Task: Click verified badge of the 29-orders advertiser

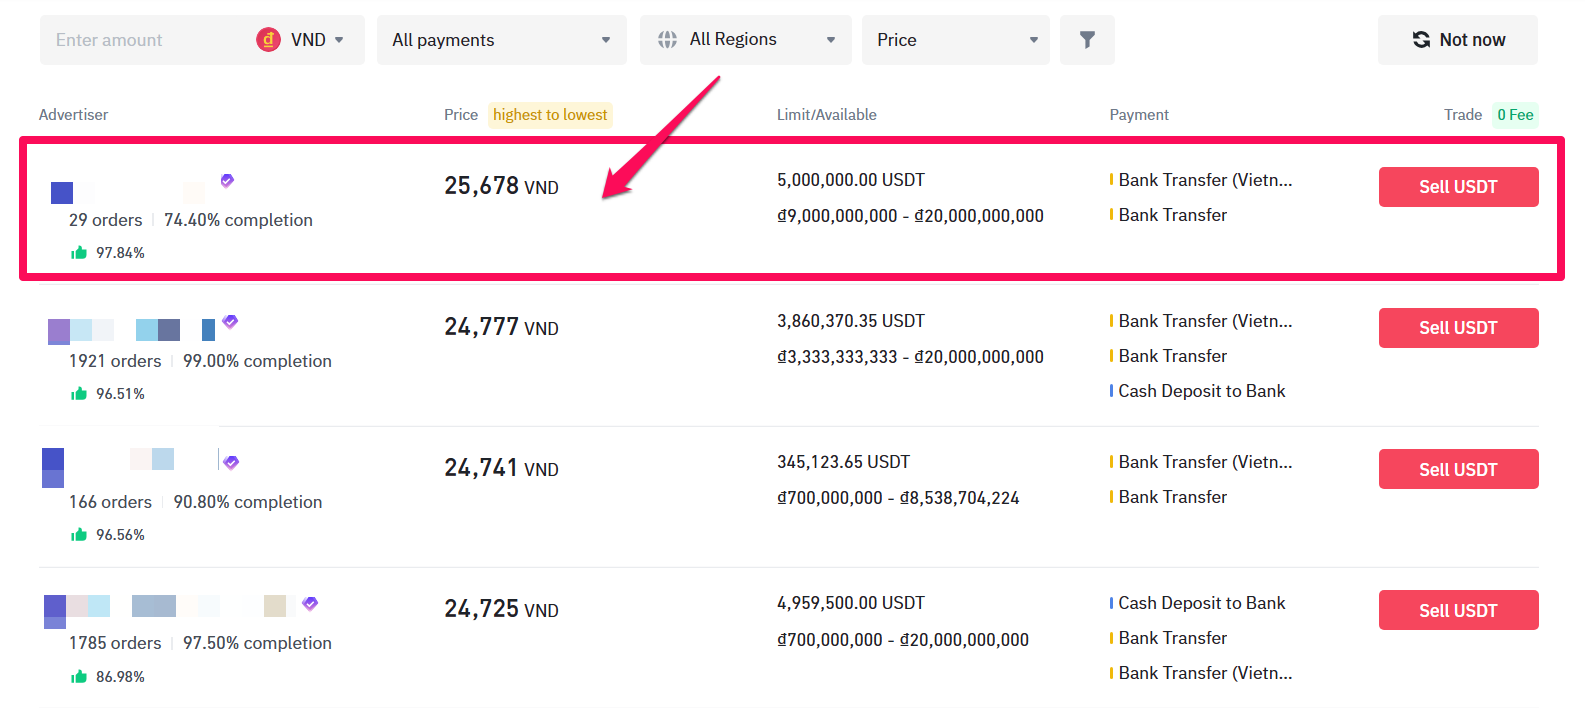Action: (x=227, y=181)
